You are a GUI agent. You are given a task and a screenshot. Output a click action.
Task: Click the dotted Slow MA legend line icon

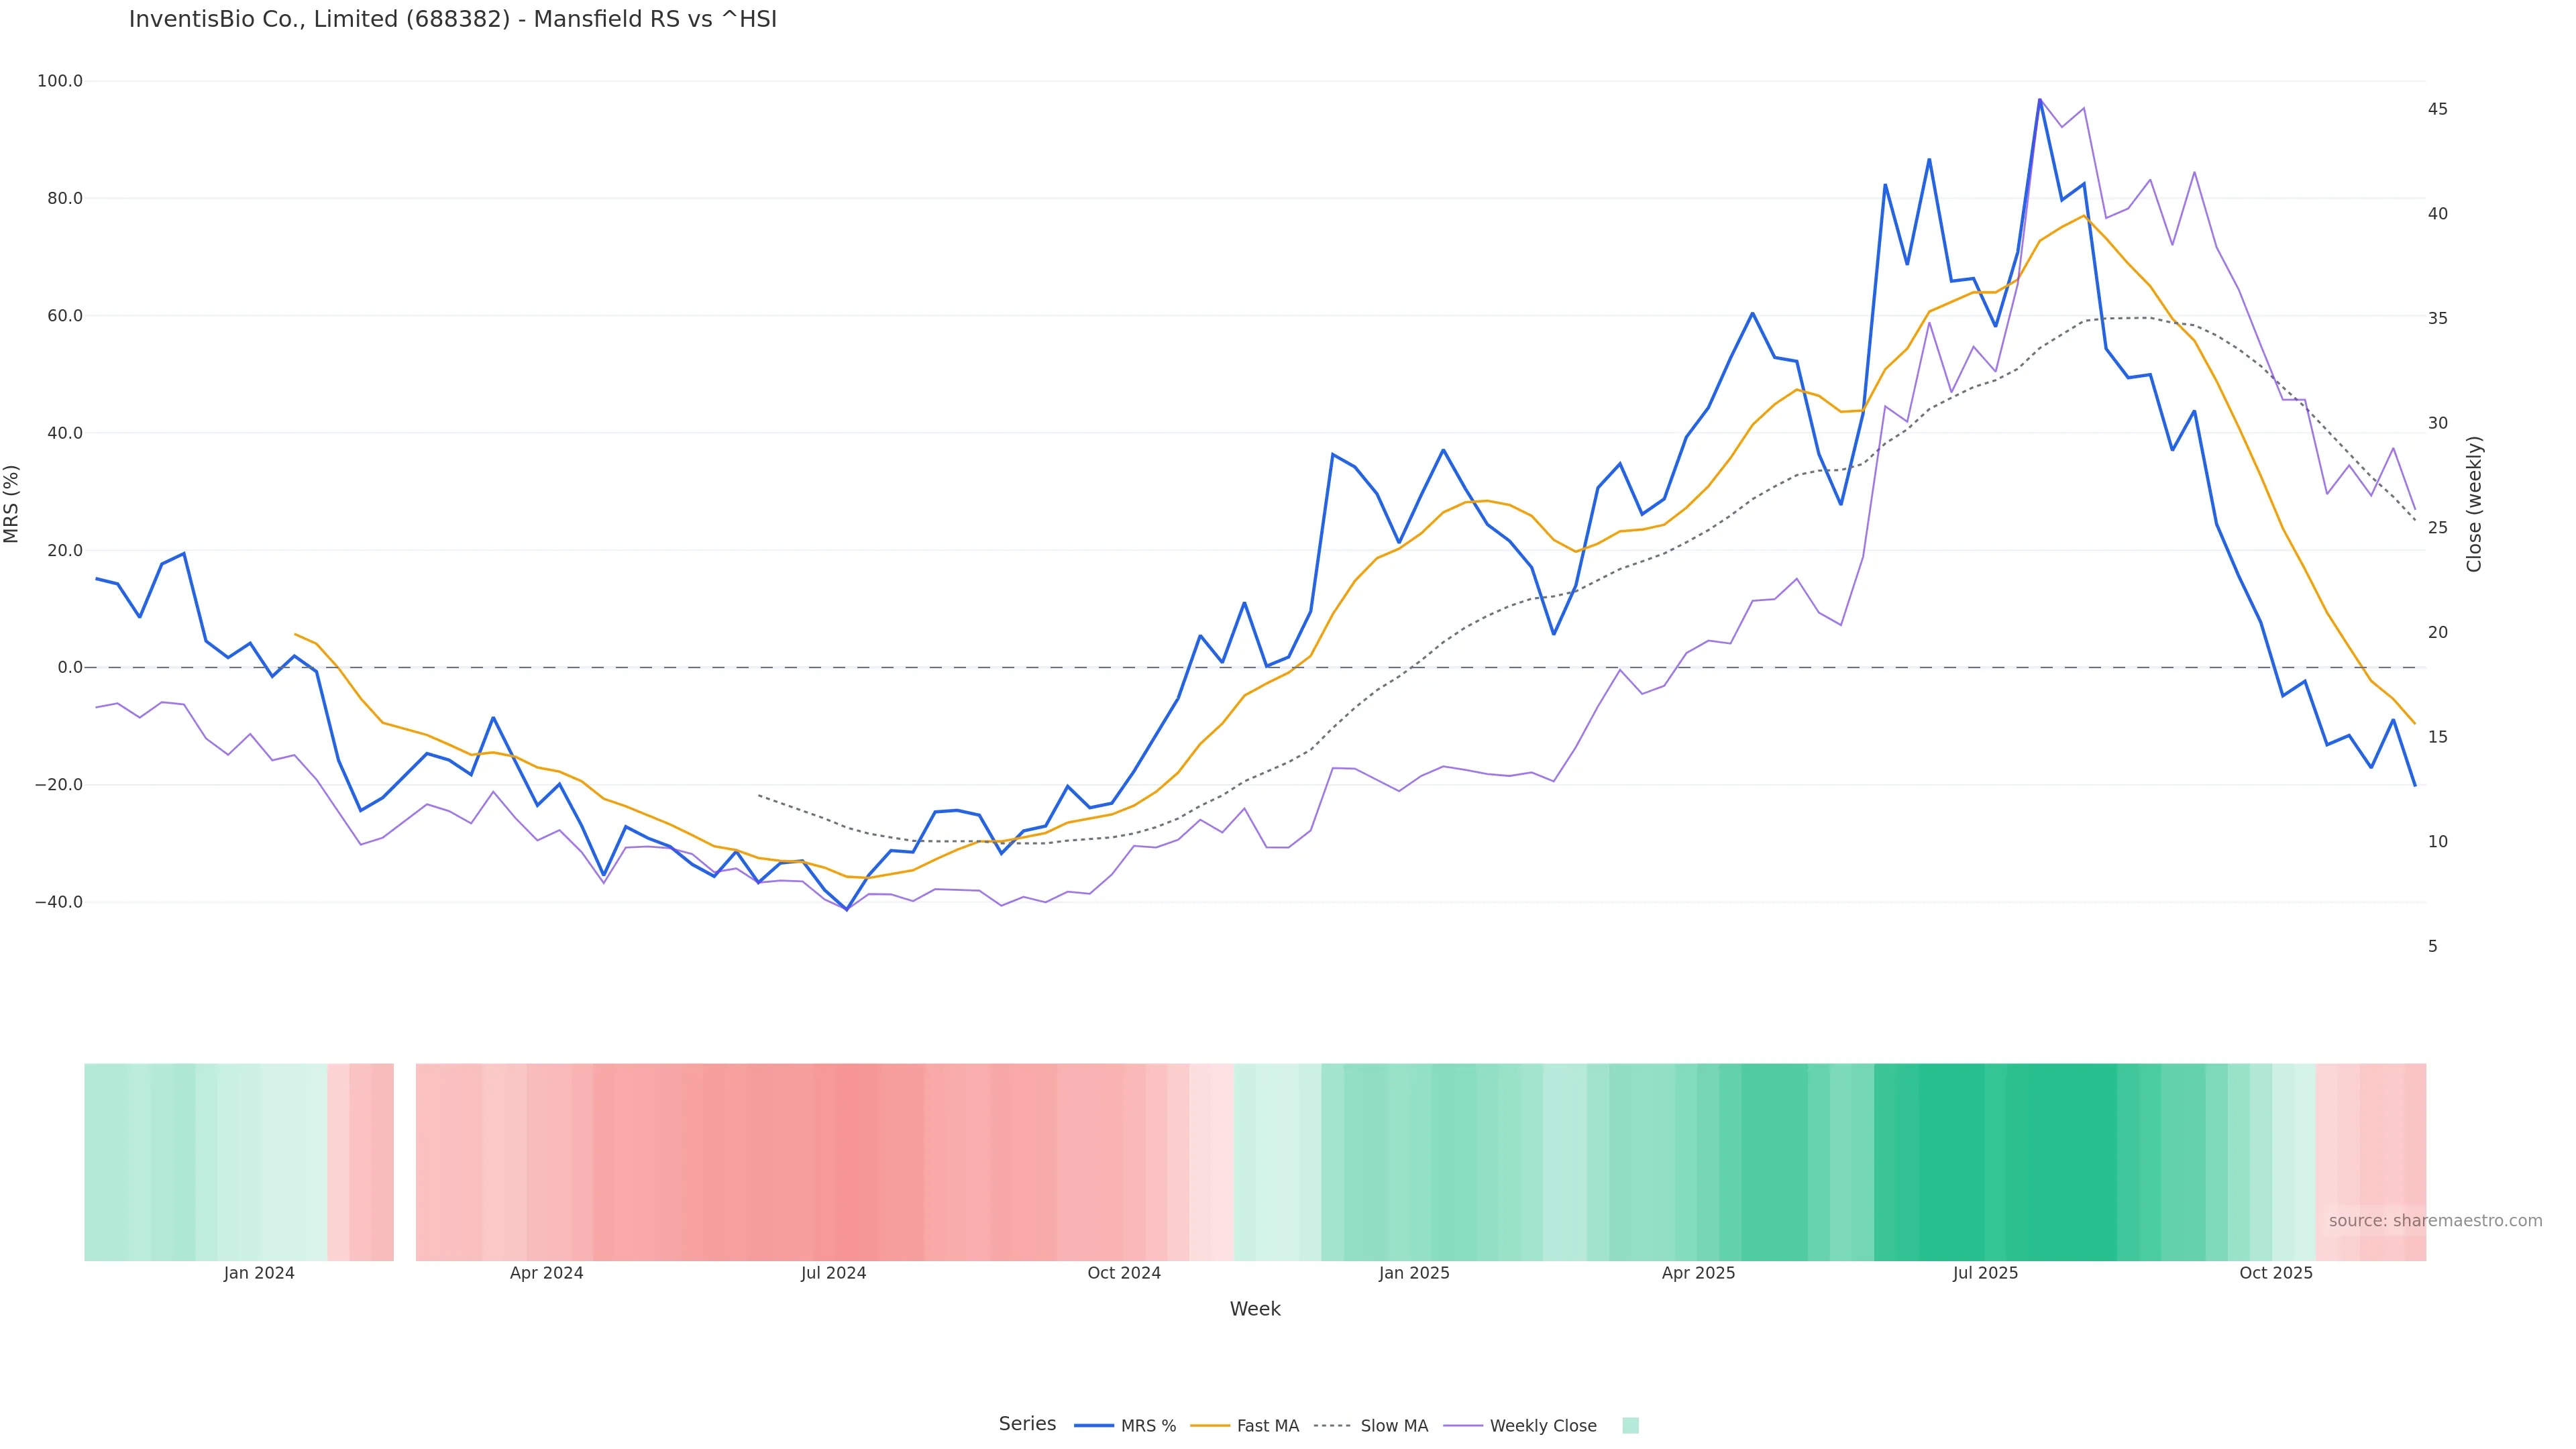pyautogui.click(x=1333, y=1426)
